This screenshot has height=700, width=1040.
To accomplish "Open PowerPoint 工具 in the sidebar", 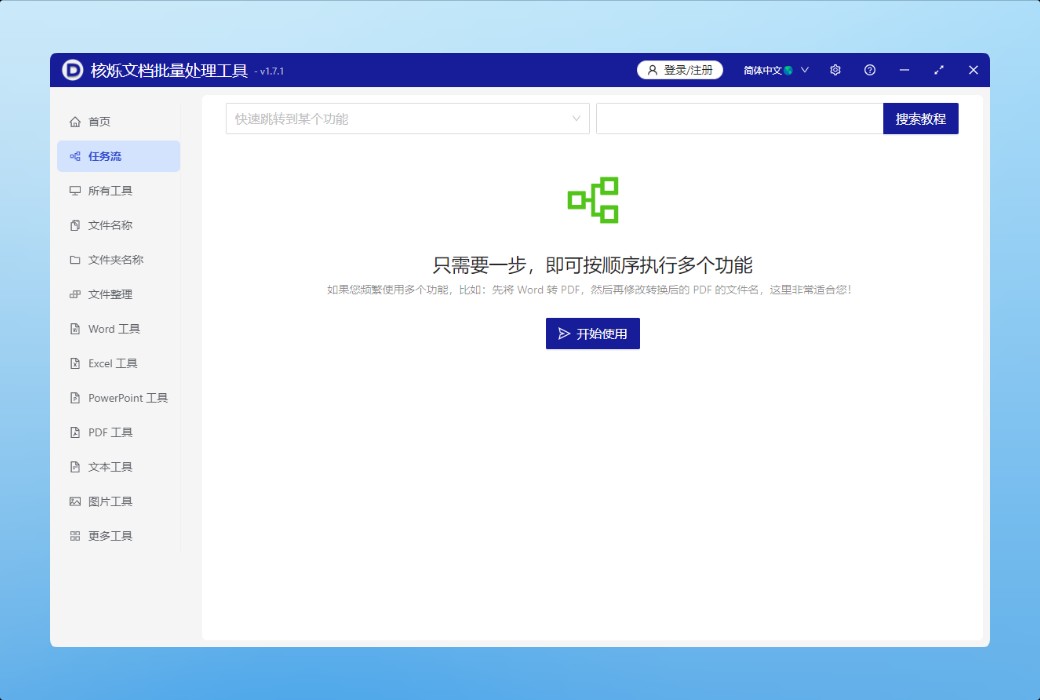I will pos(127,398).
